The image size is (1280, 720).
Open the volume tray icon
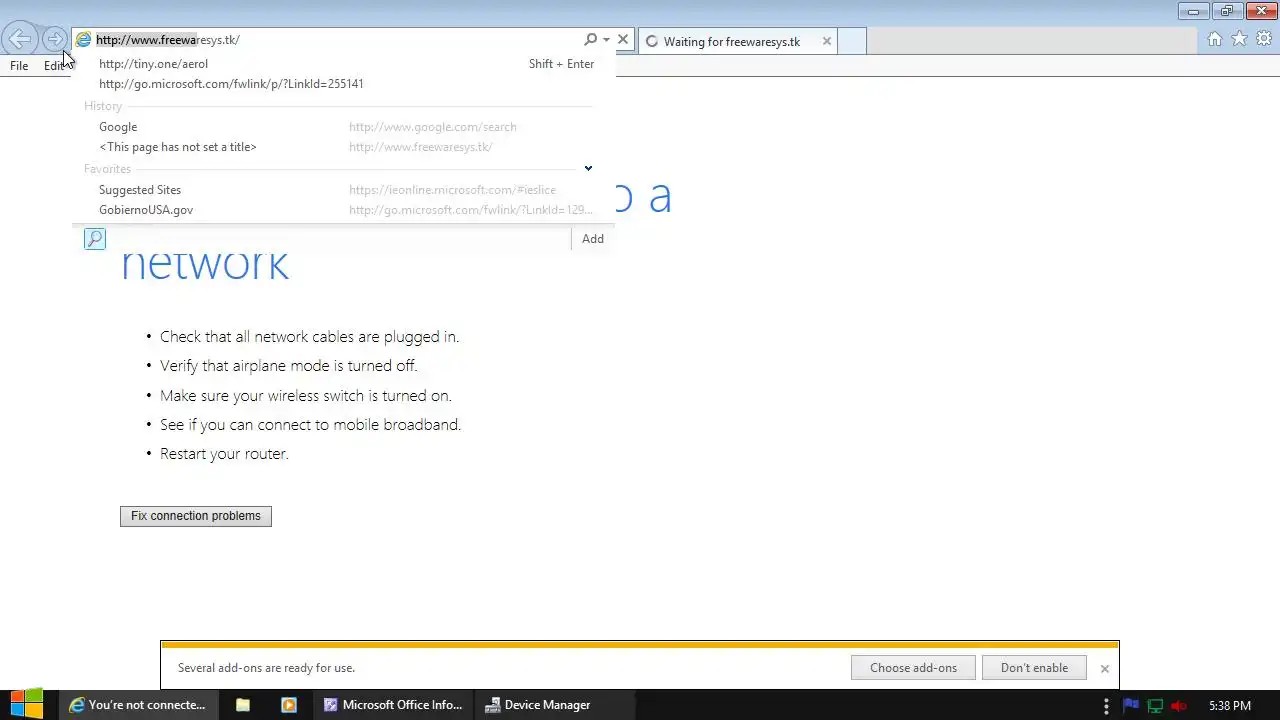1179,705
